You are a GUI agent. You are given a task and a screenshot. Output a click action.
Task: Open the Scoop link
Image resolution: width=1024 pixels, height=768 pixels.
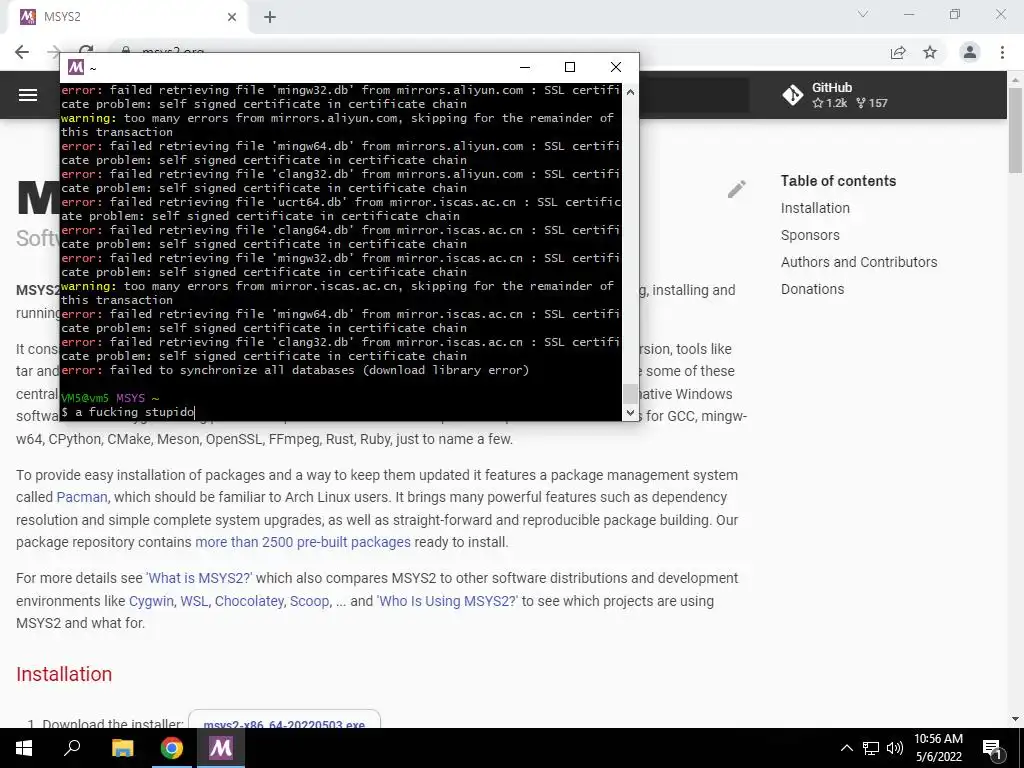click(x=310, y=601)
